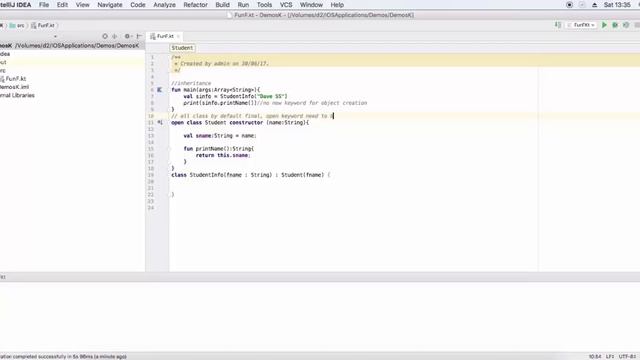
Task: Click the overridden-class gutter marker beside open class Student
Action: point(160,122)
